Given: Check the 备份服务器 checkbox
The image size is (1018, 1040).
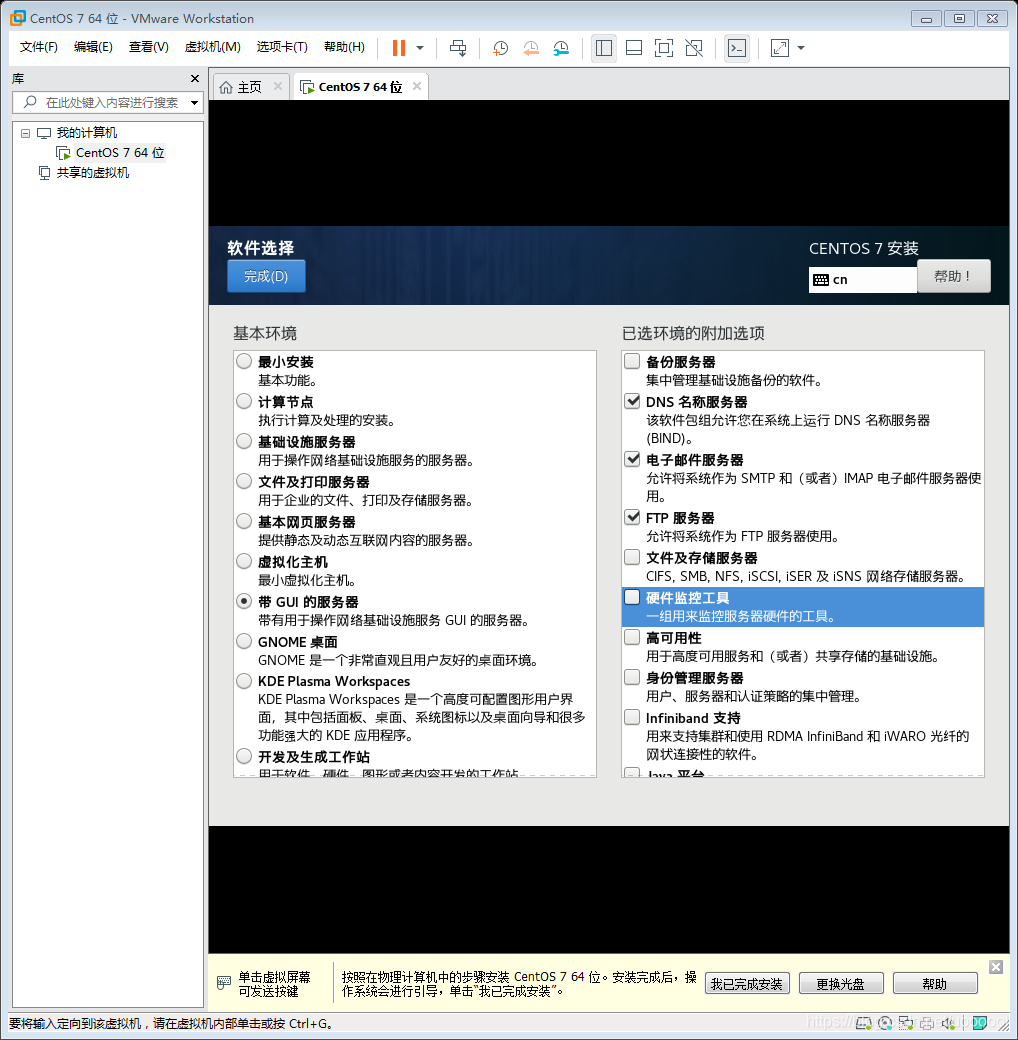Looking at the screenshot, I should (x=632, y=361).
